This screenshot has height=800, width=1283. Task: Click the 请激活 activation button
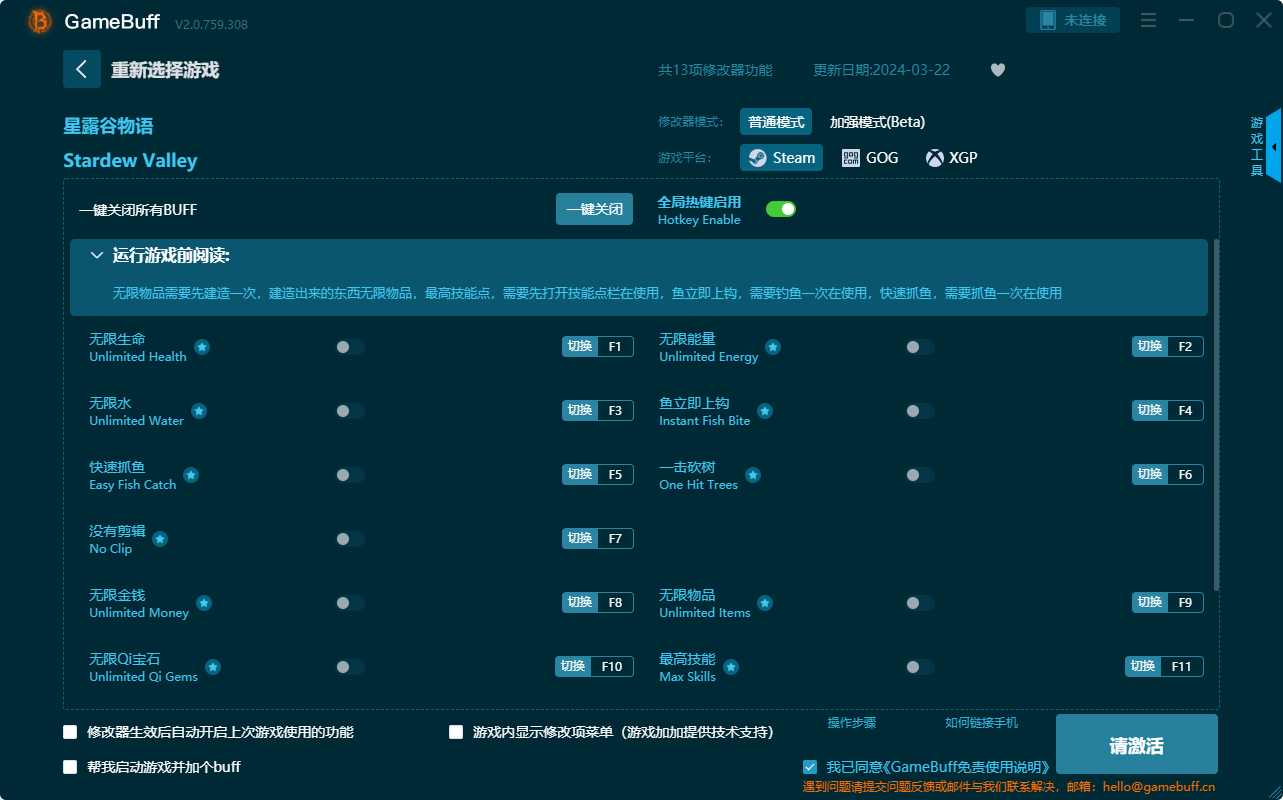[x=1136, y=744]
